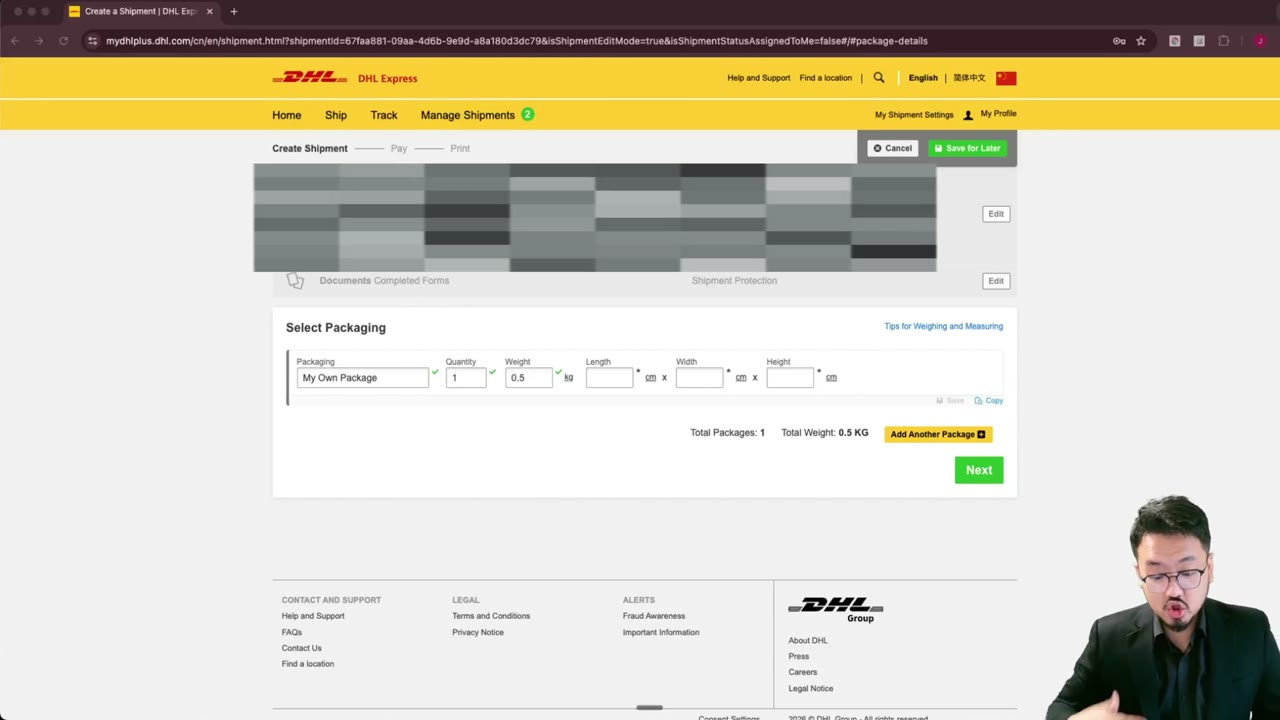1280x720 pixels.
Task: Reload the page with browser refresh icon
Action: (x=63, y=41)
